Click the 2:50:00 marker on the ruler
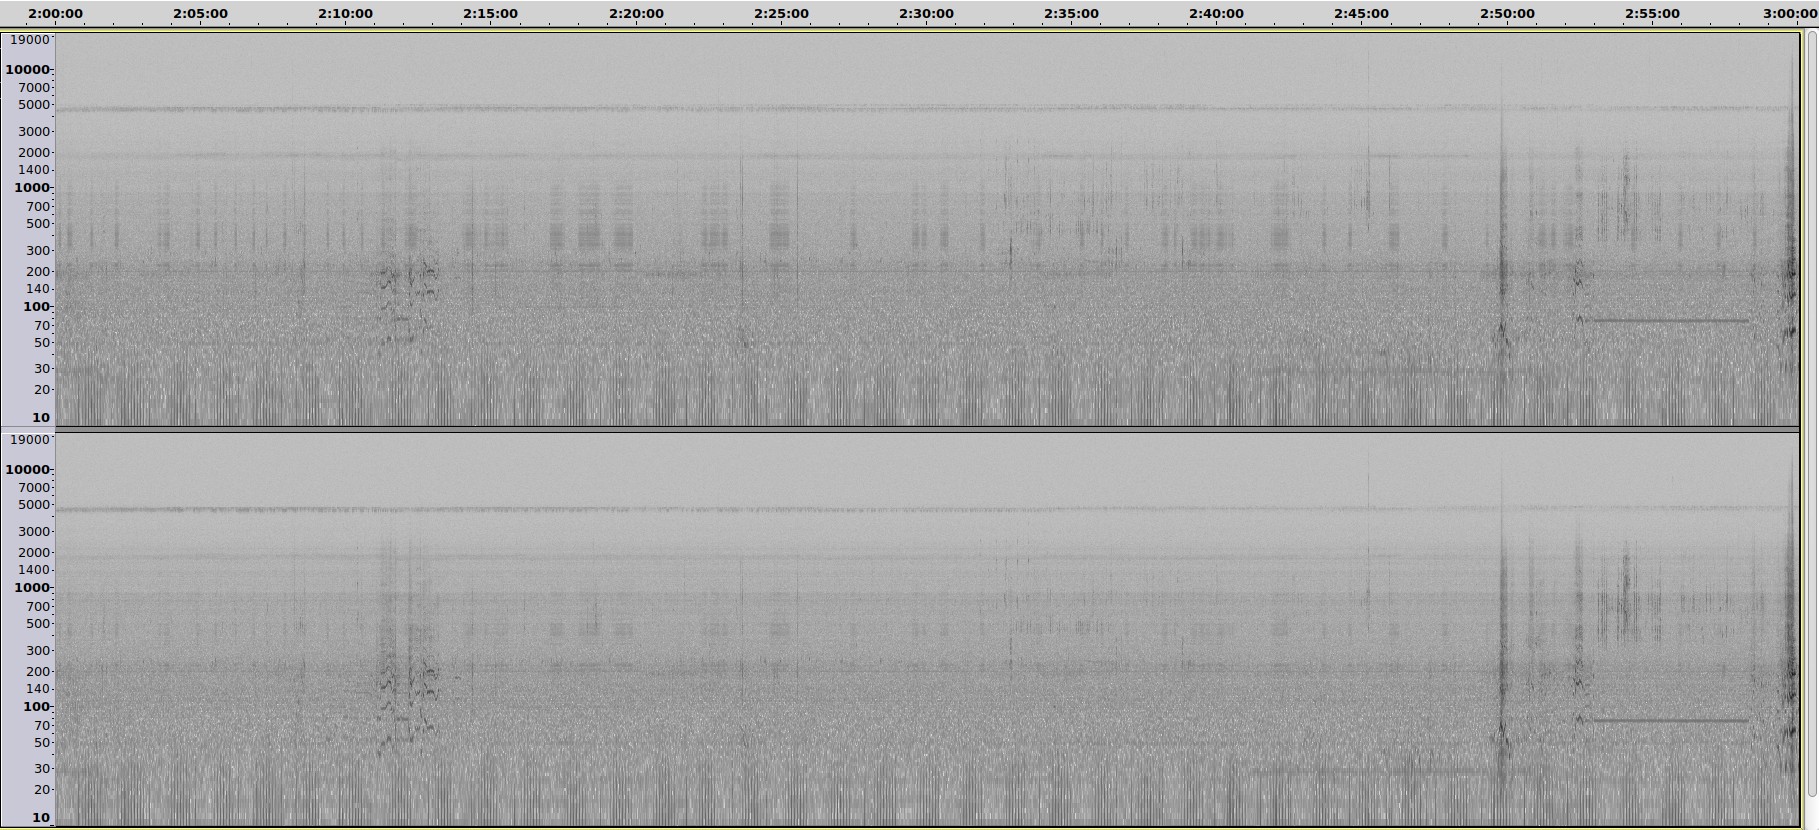 point(1506,14)
